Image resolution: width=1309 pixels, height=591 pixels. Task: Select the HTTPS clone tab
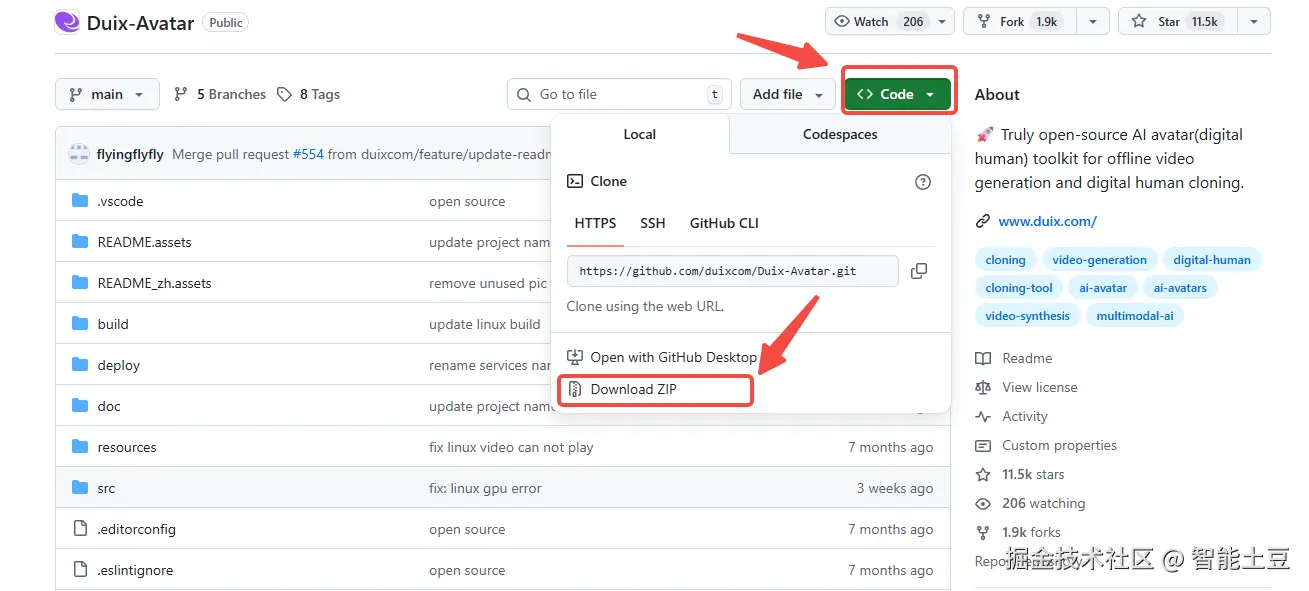tap(596, 223)
